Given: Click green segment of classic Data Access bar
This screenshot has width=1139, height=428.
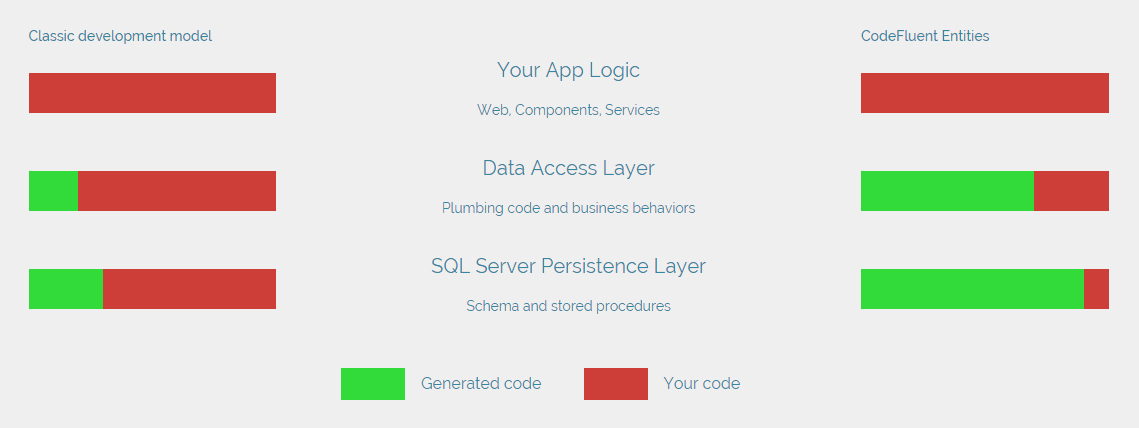Looking at the screenshot, I should [x=53, y=191].
